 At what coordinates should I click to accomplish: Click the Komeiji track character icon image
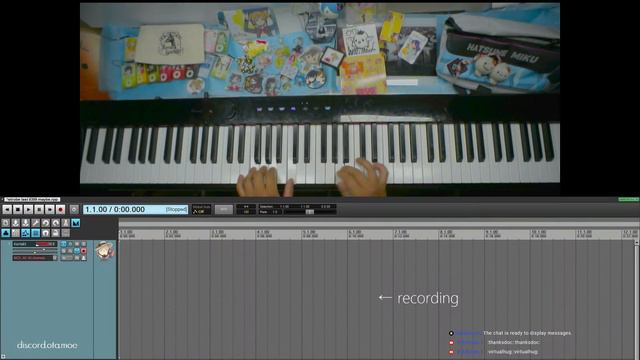(x=104, y=250)
